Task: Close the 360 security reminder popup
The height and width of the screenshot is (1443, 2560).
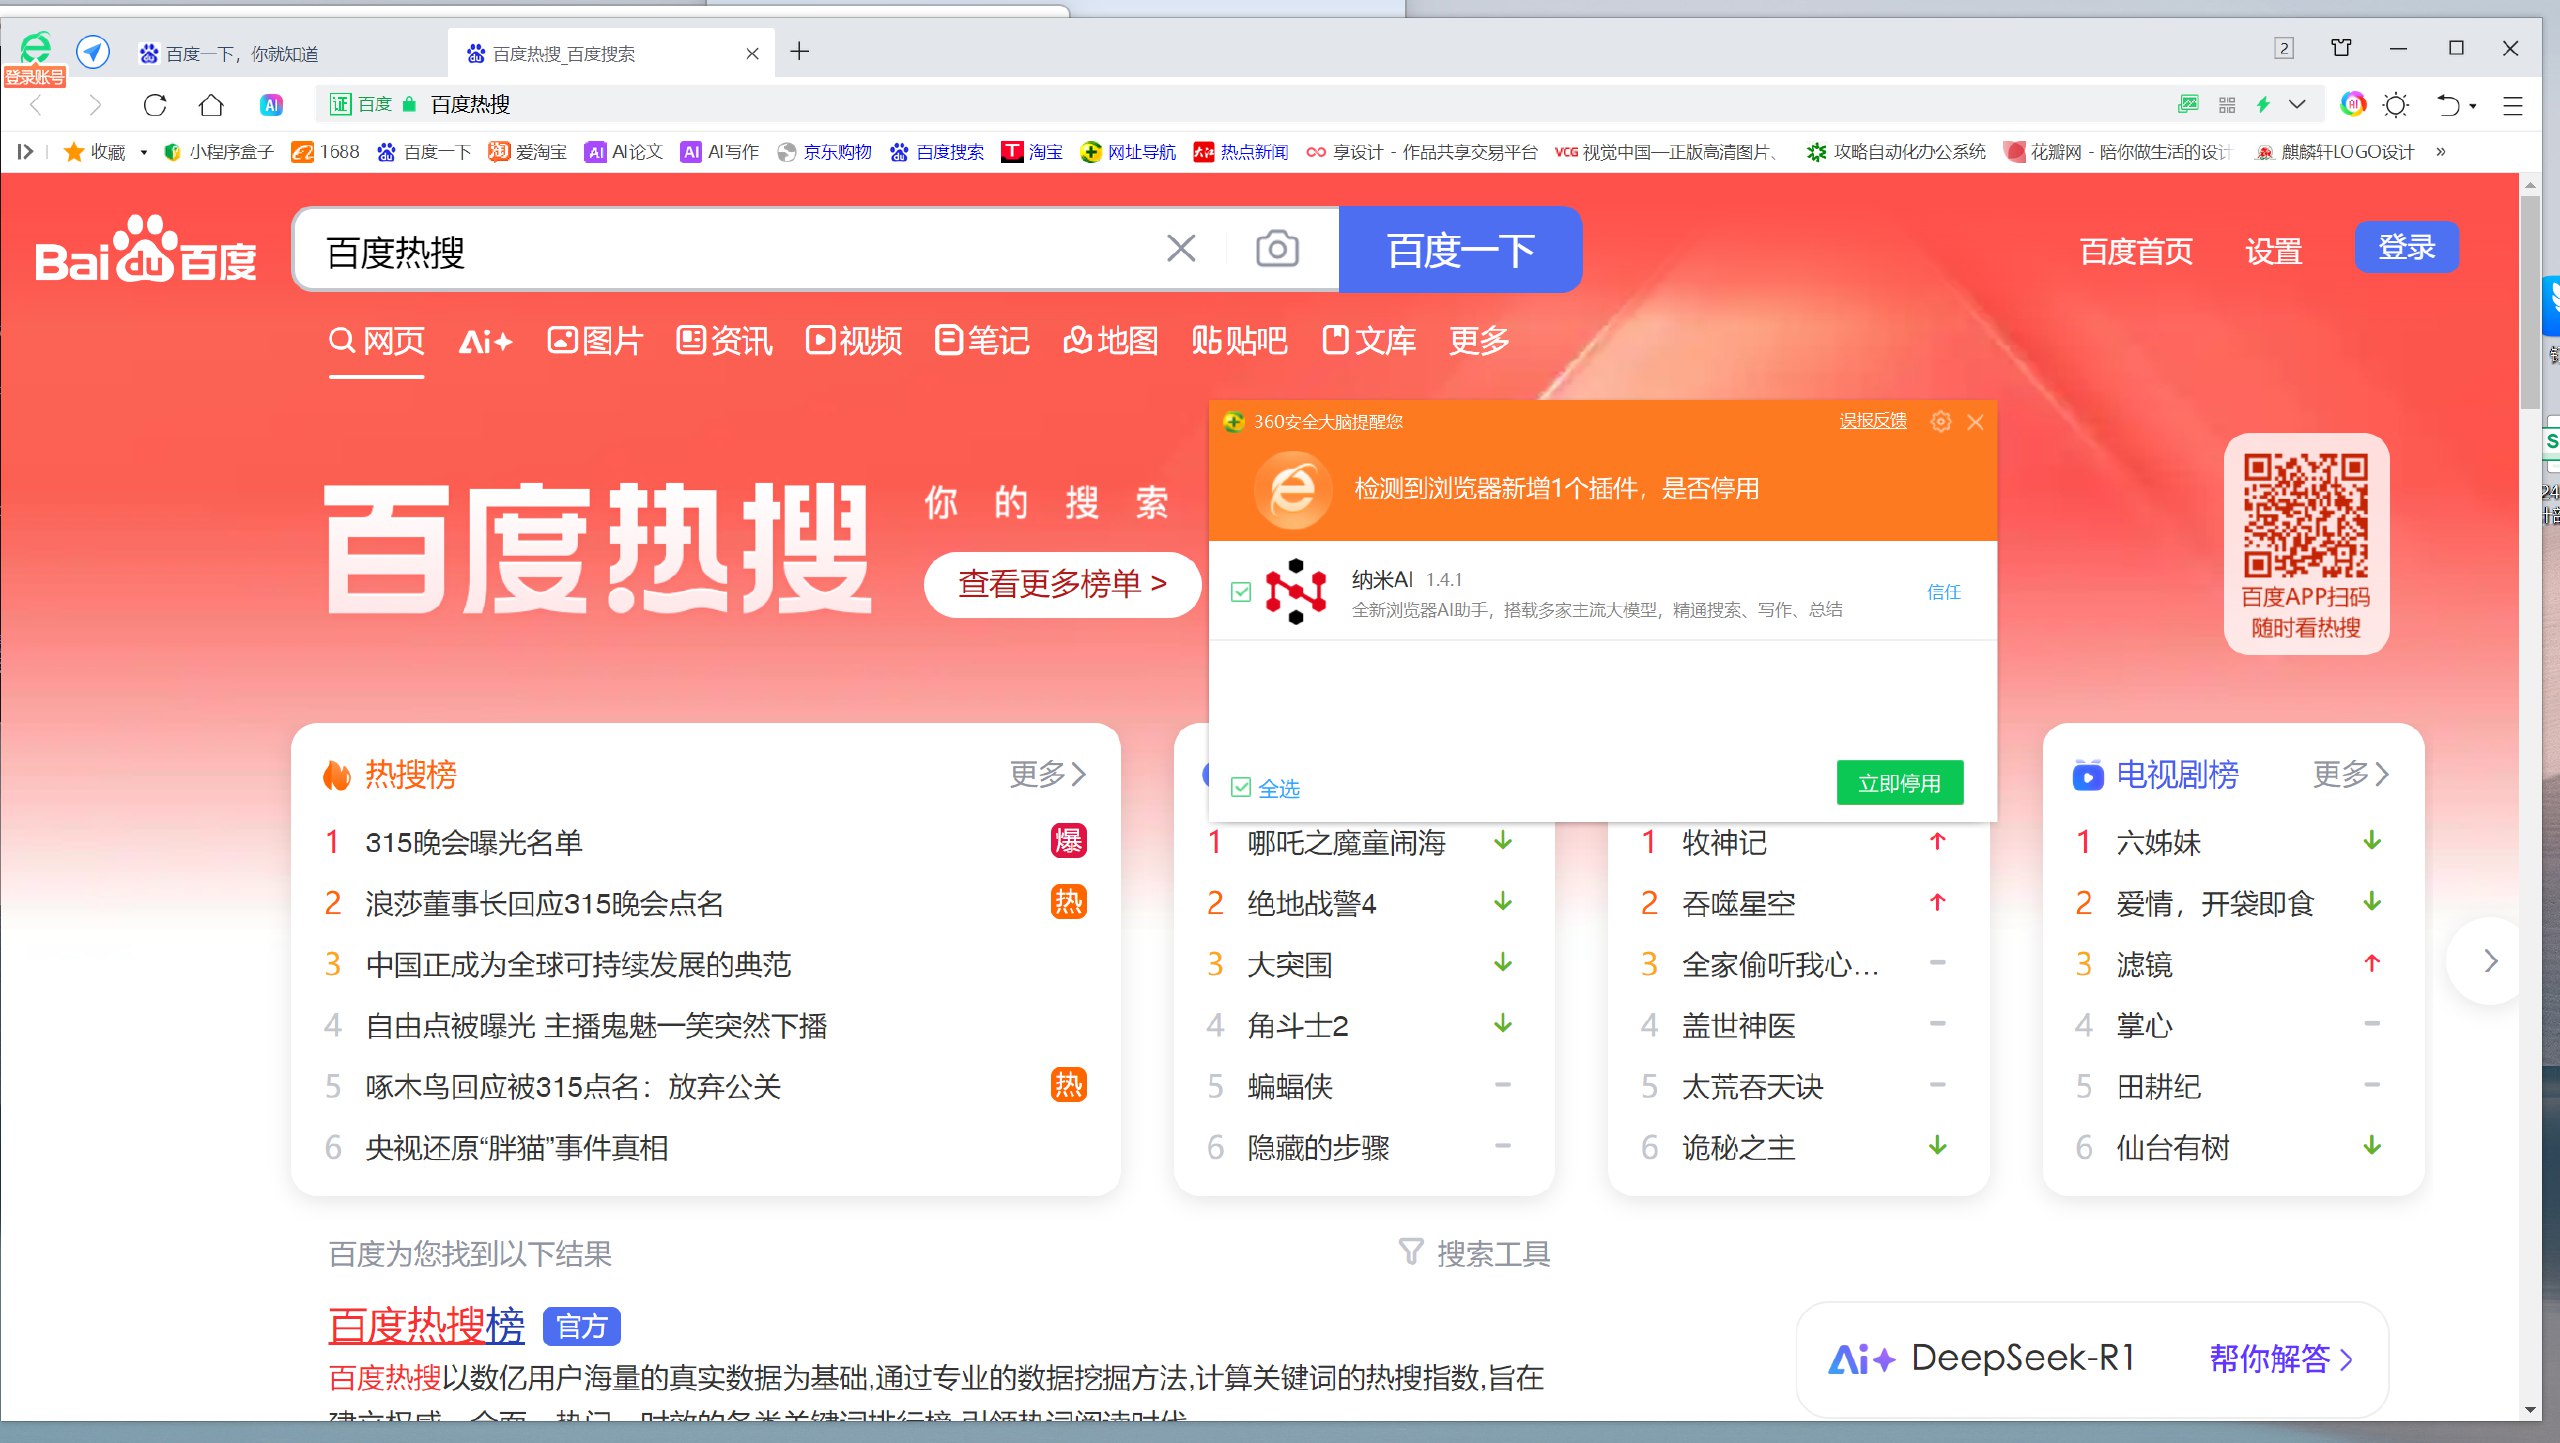Action: (x=1975, y=422)
